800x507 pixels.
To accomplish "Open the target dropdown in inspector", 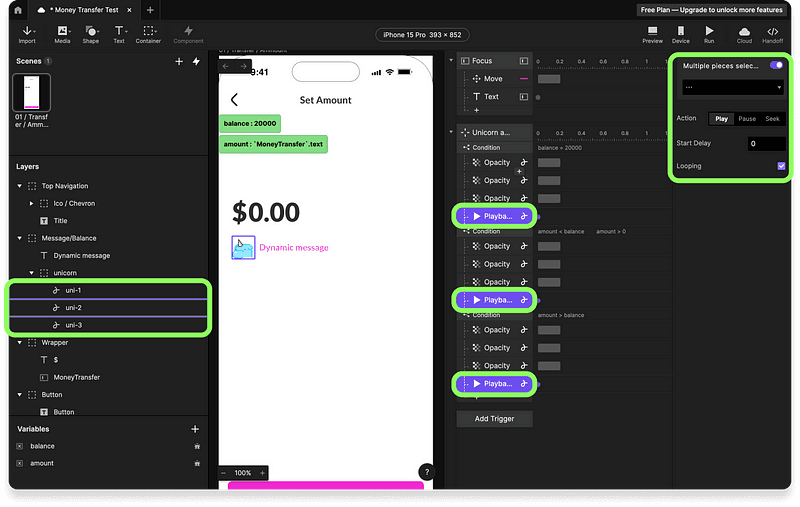I will (x=733, y=87).
